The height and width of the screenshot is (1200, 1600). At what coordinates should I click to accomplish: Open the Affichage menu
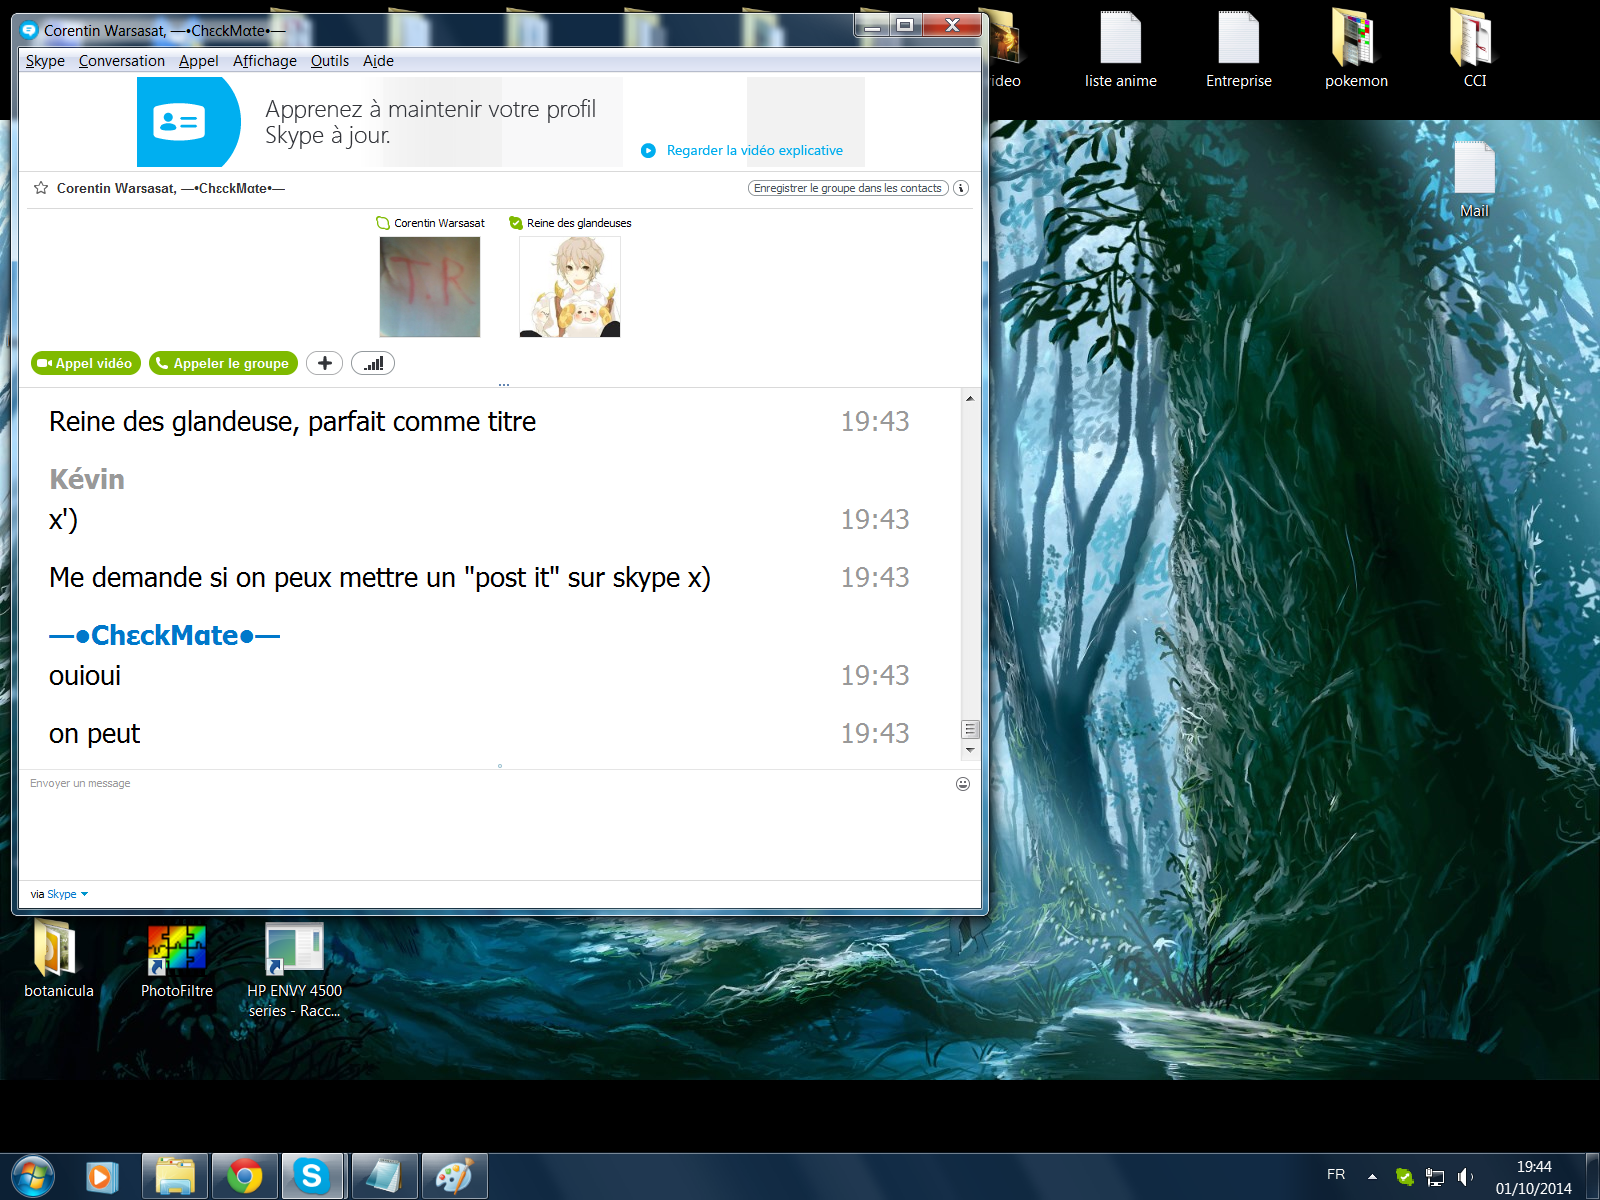265,61
